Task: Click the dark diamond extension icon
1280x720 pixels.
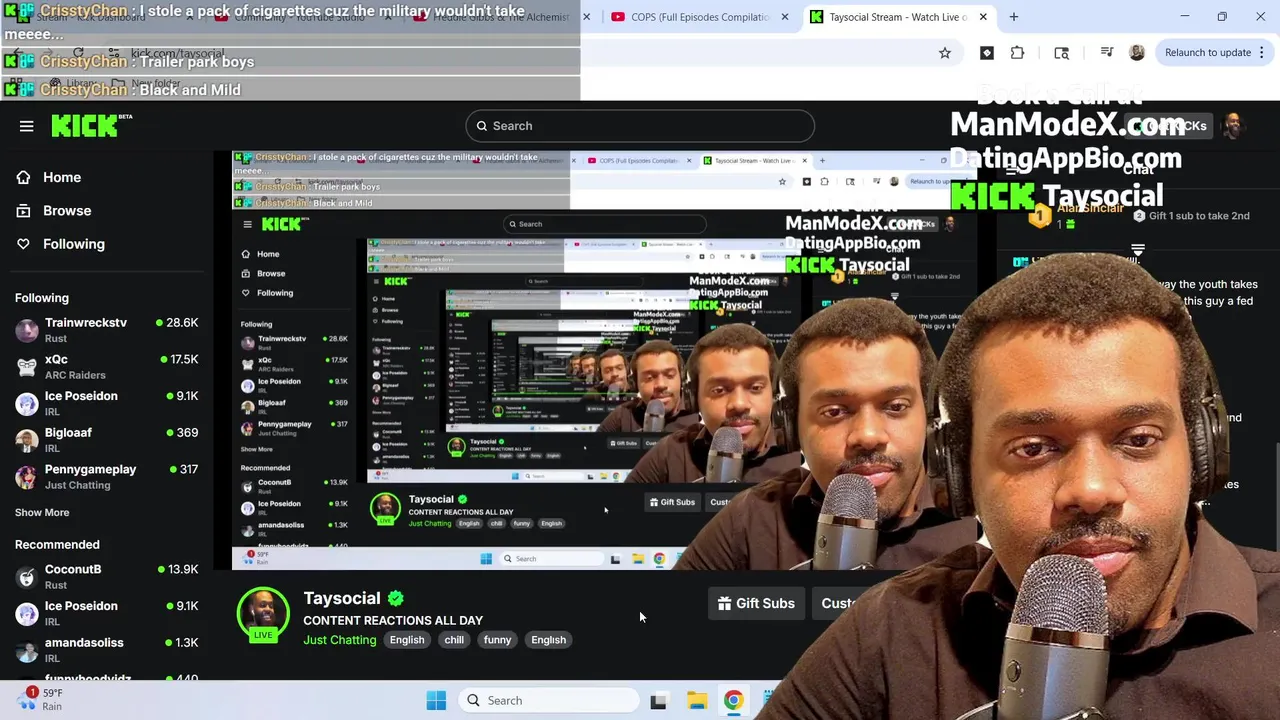Action: 987,53
